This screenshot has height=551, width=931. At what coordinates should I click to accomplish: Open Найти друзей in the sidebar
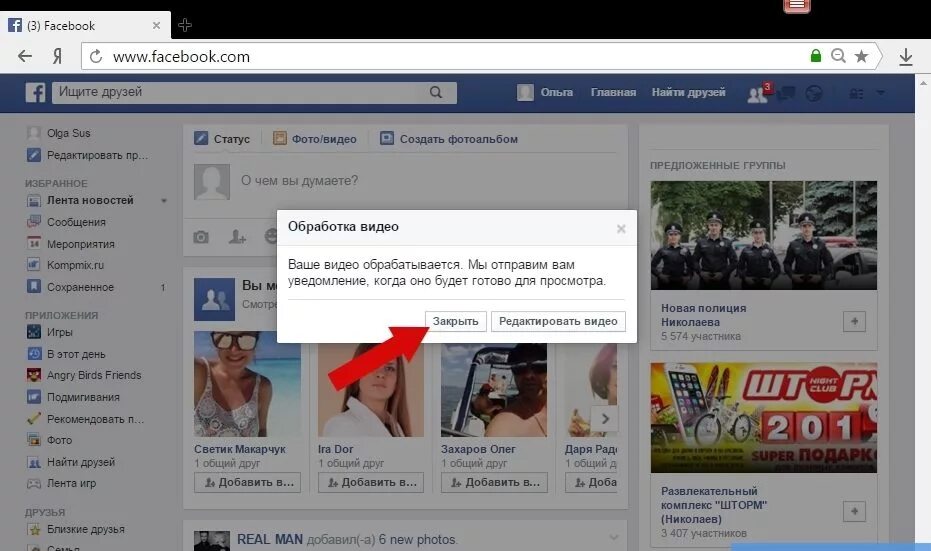click(x=81, y=463)
